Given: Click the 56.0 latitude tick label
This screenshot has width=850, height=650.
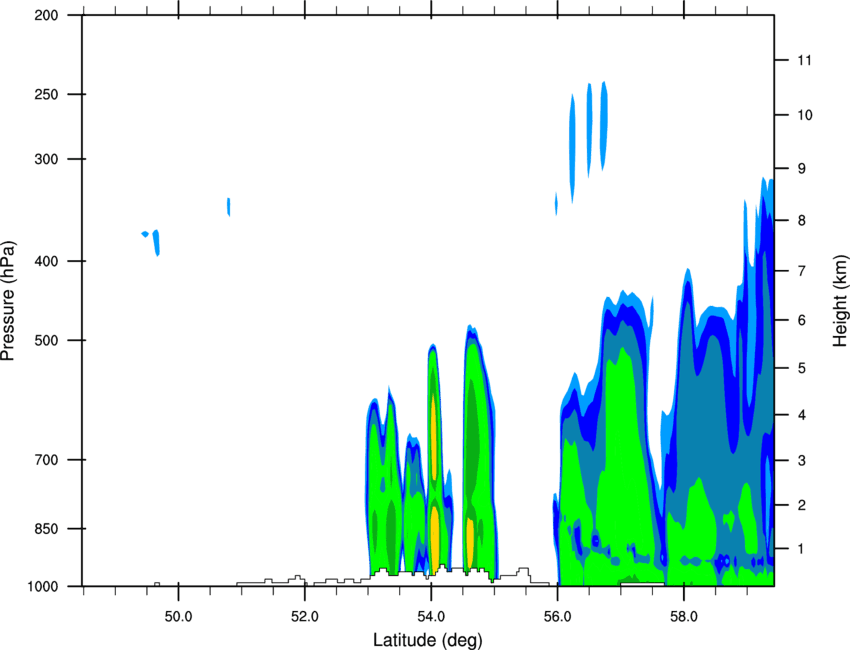Looking at the screenshot, I should coord(557,617).
